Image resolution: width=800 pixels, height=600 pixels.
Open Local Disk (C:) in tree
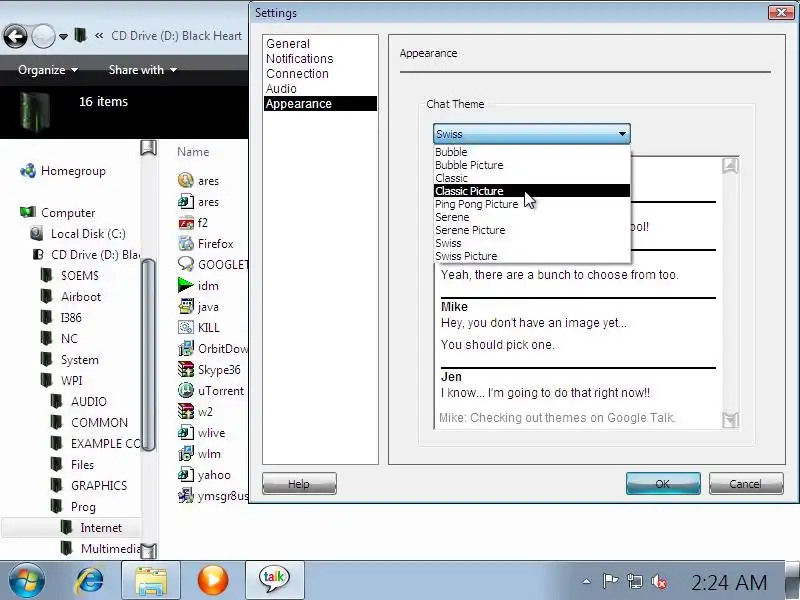tap(88, 234)
